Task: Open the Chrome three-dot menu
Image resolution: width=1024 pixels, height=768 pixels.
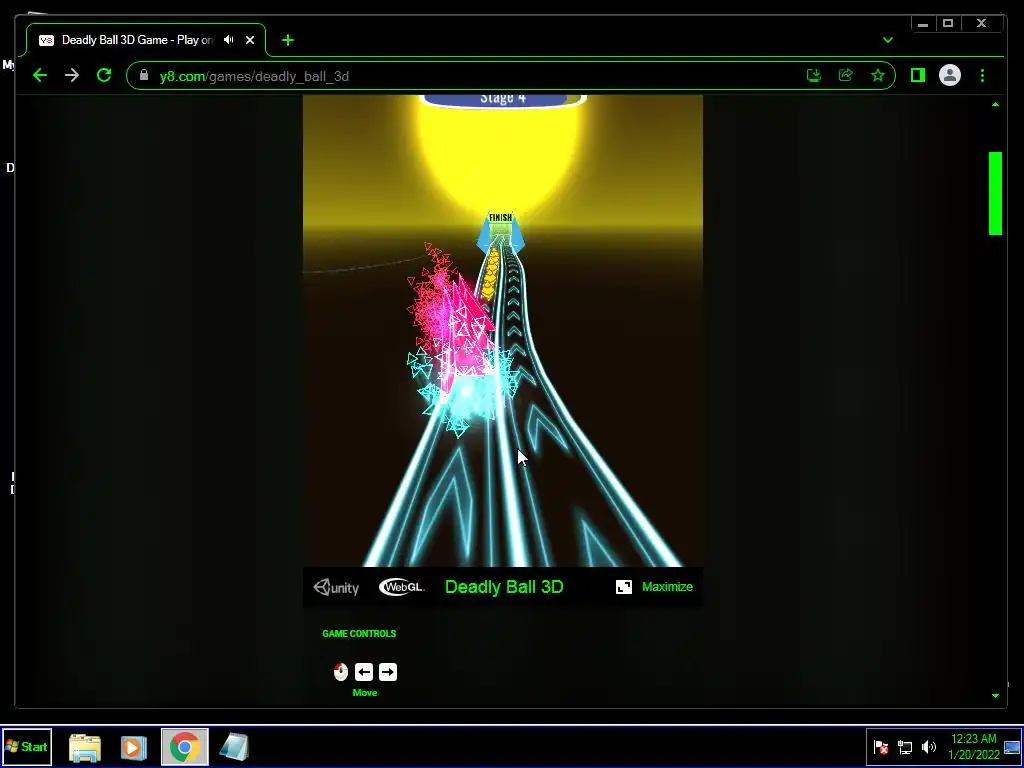Action: coord(982,76)
